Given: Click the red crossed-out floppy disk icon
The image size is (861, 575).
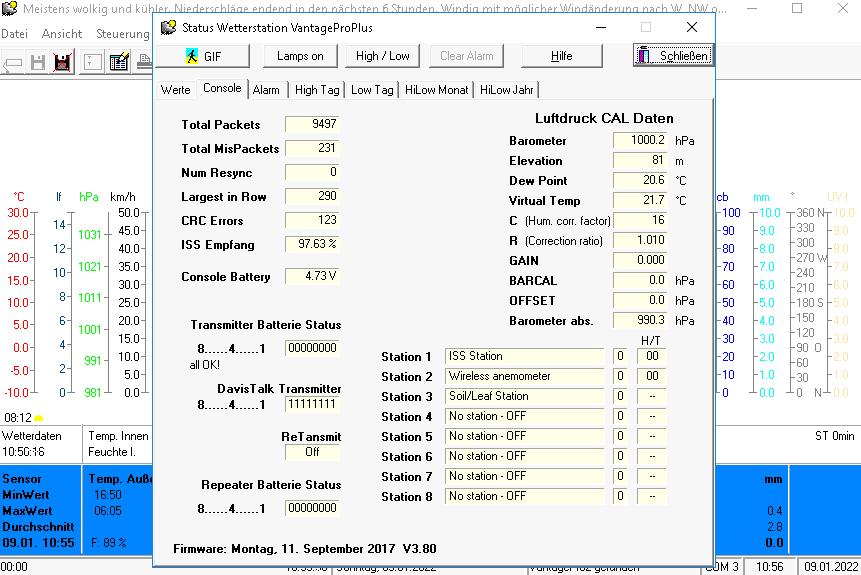Looking at the screenshot, I should (62, 63).
